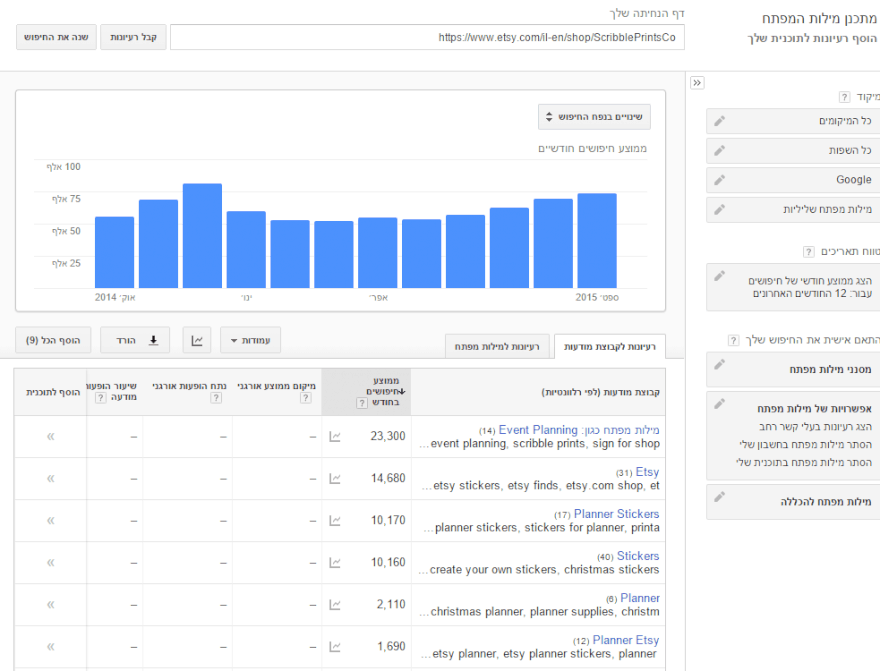Click the help icon beside date range heading
Screen dimensions: 880x671
(808, 252)
